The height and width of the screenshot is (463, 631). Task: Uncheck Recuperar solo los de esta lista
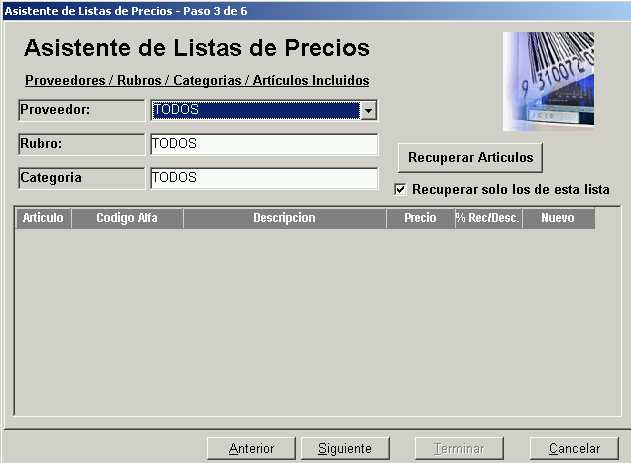[401, 189]
